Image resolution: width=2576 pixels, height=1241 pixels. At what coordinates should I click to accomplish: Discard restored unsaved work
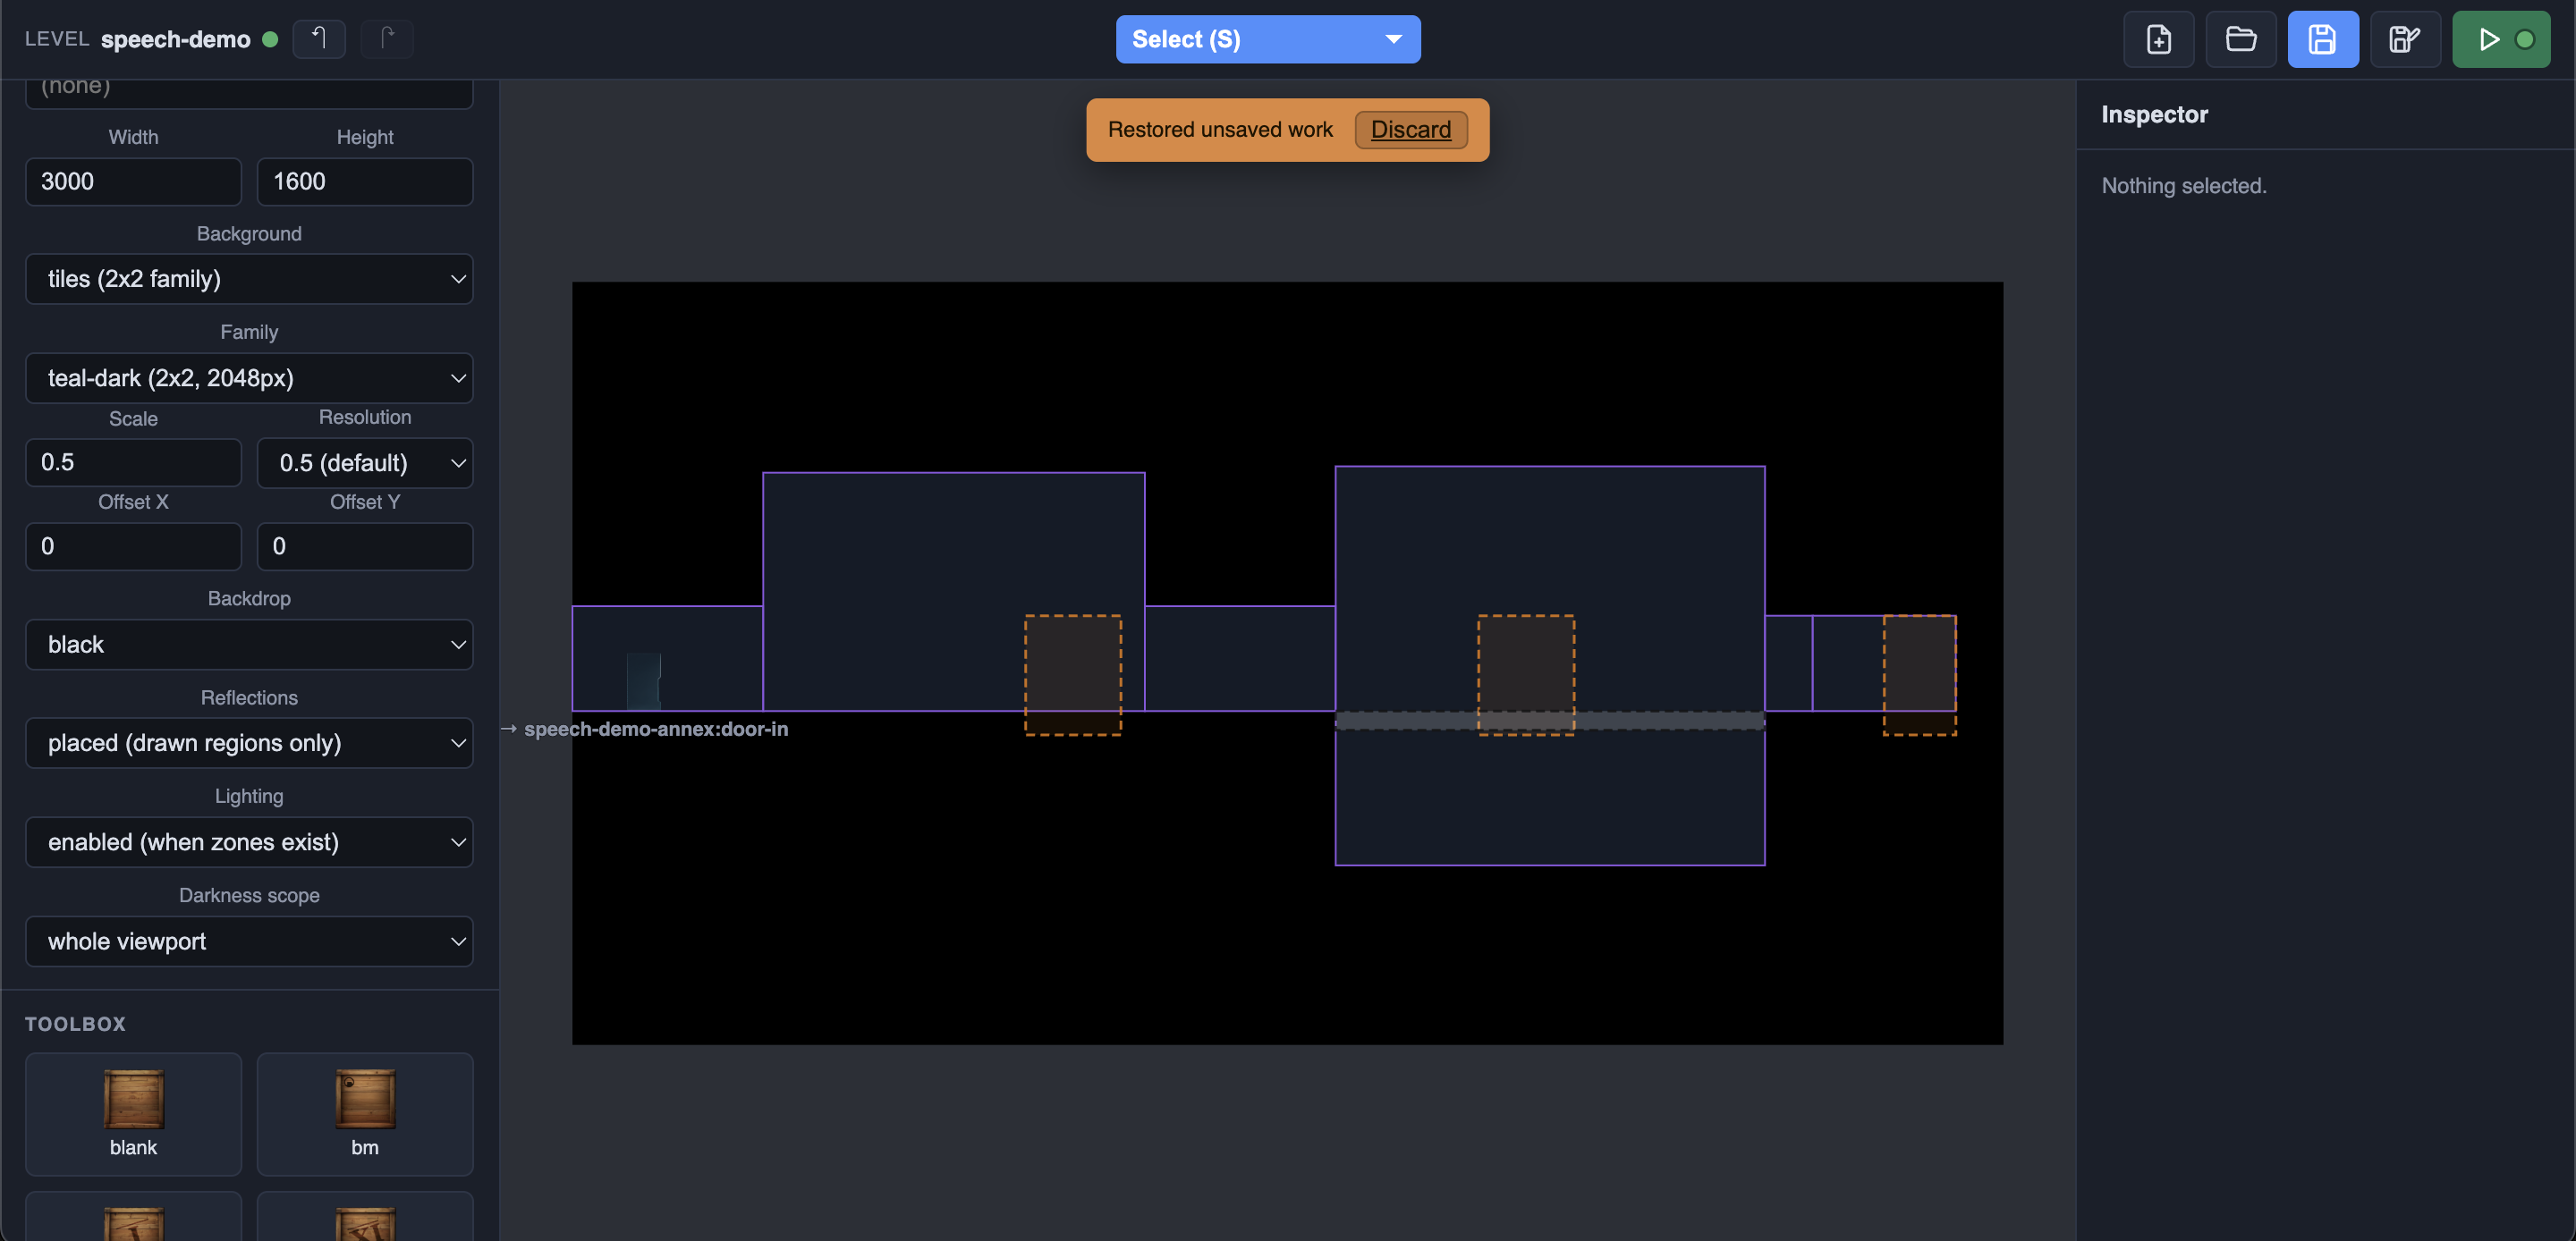click(1410, 129)
